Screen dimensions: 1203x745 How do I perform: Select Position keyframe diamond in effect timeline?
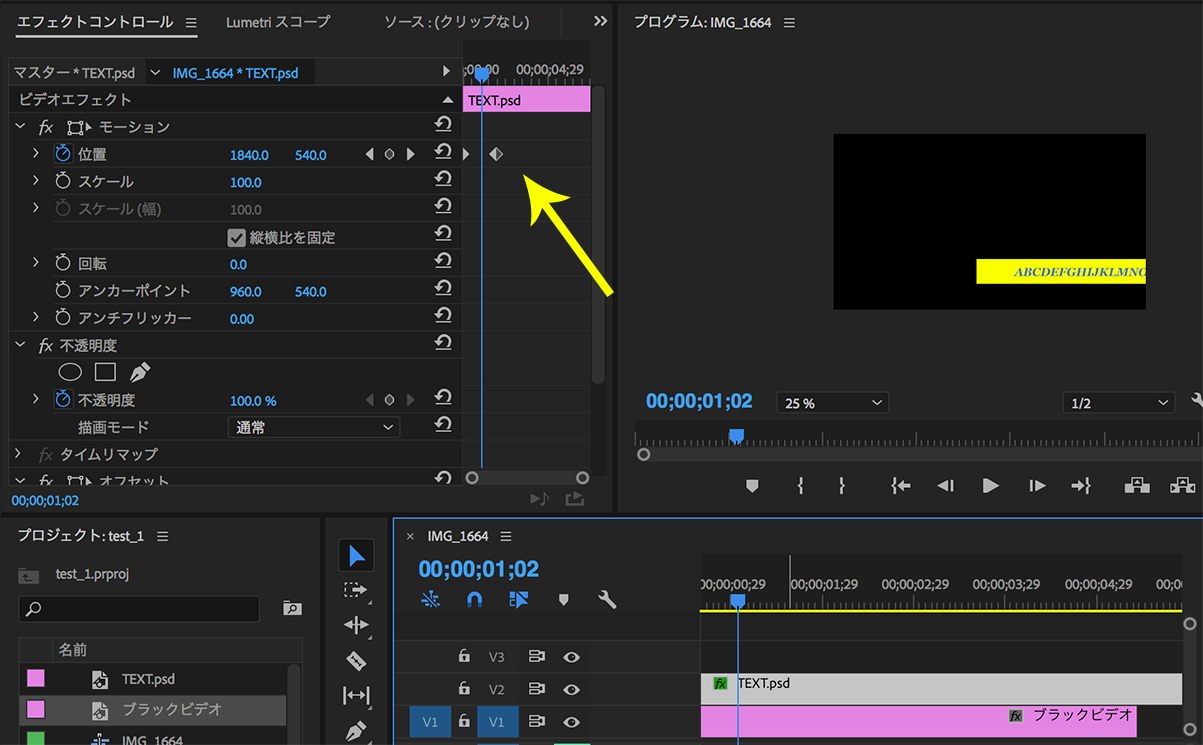pos(496,154)
